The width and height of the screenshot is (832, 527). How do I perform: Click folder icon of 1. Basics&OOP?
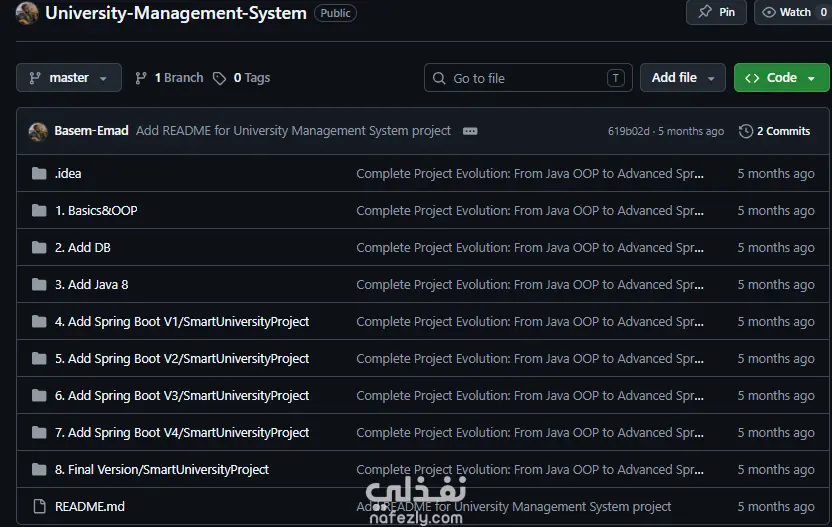tap(39, 211)
